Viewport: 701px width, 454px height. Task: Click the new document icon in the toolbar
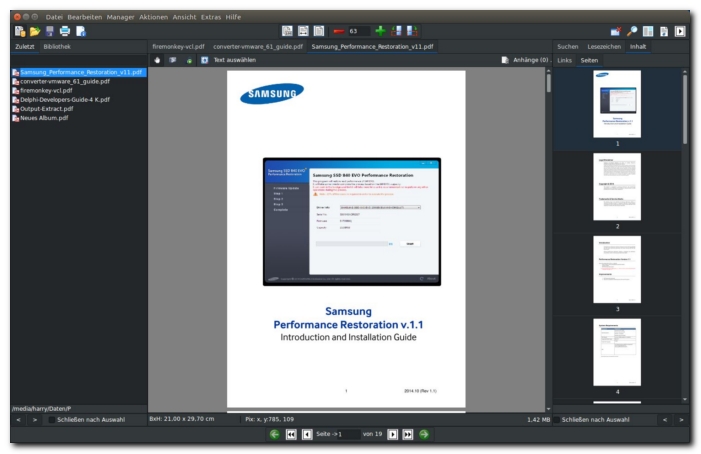tap(20, 31)
